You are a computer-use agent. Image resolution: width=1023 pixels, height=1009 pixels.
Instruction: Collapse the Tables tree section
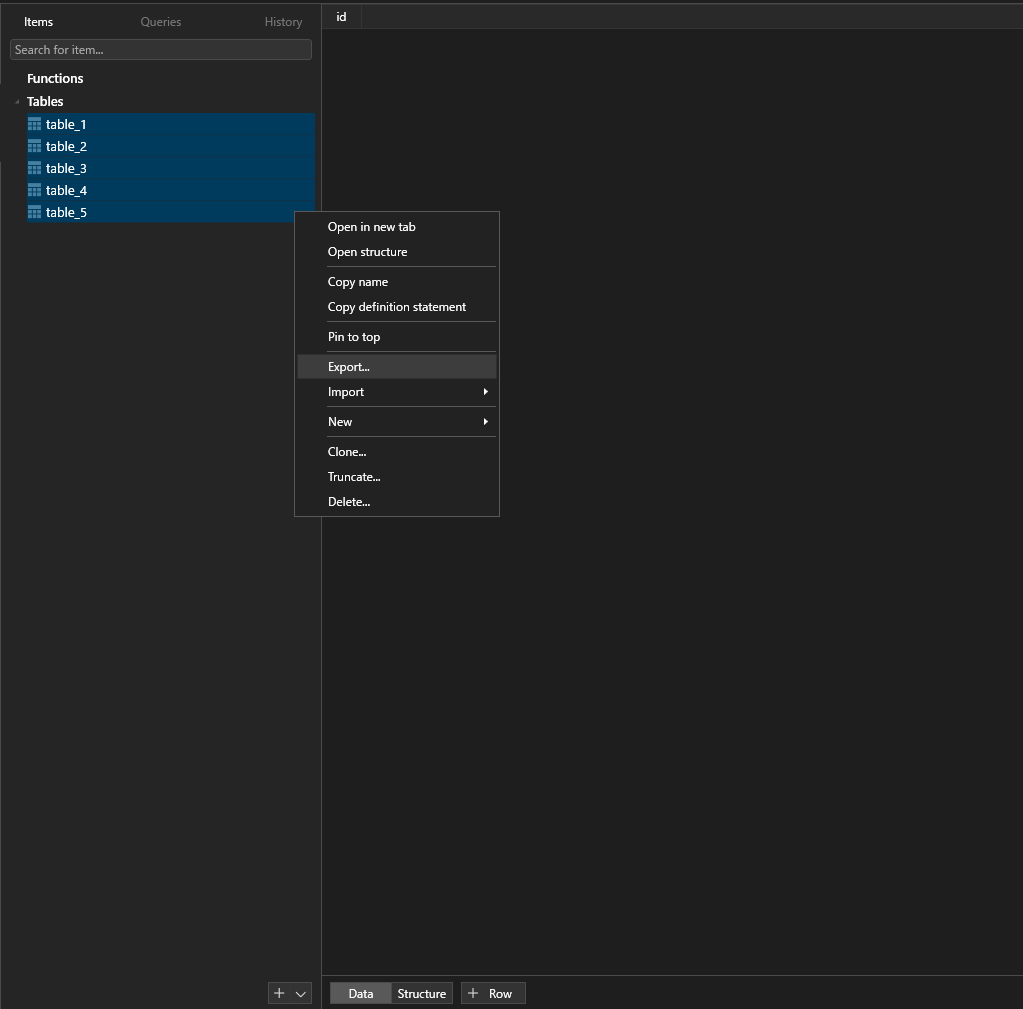tap(16, 101)
